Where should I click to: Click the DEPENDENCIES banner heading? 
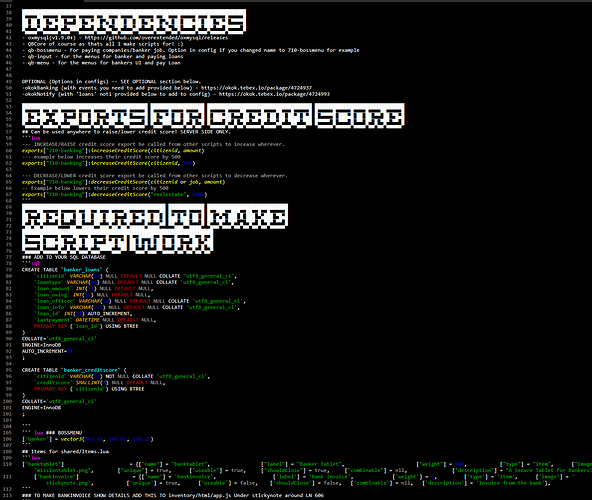pos(134,22)
